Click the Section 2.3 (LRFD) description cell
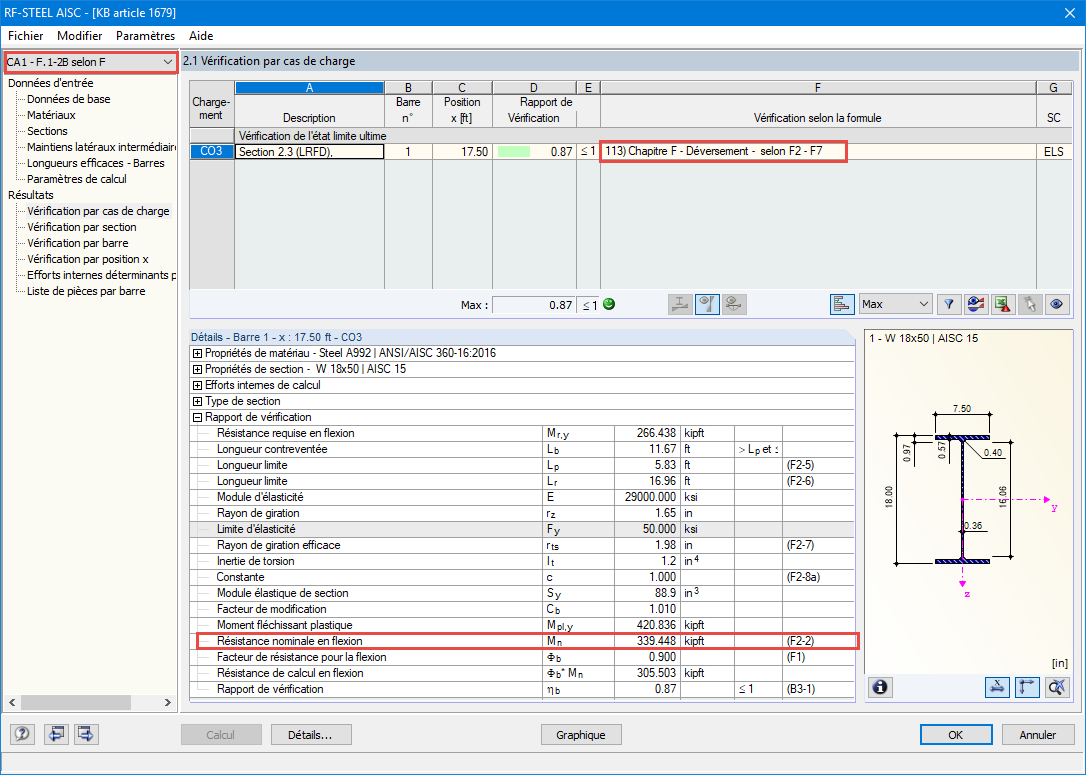This screenshot has height=775, width=1086. [x=310, y=152]
